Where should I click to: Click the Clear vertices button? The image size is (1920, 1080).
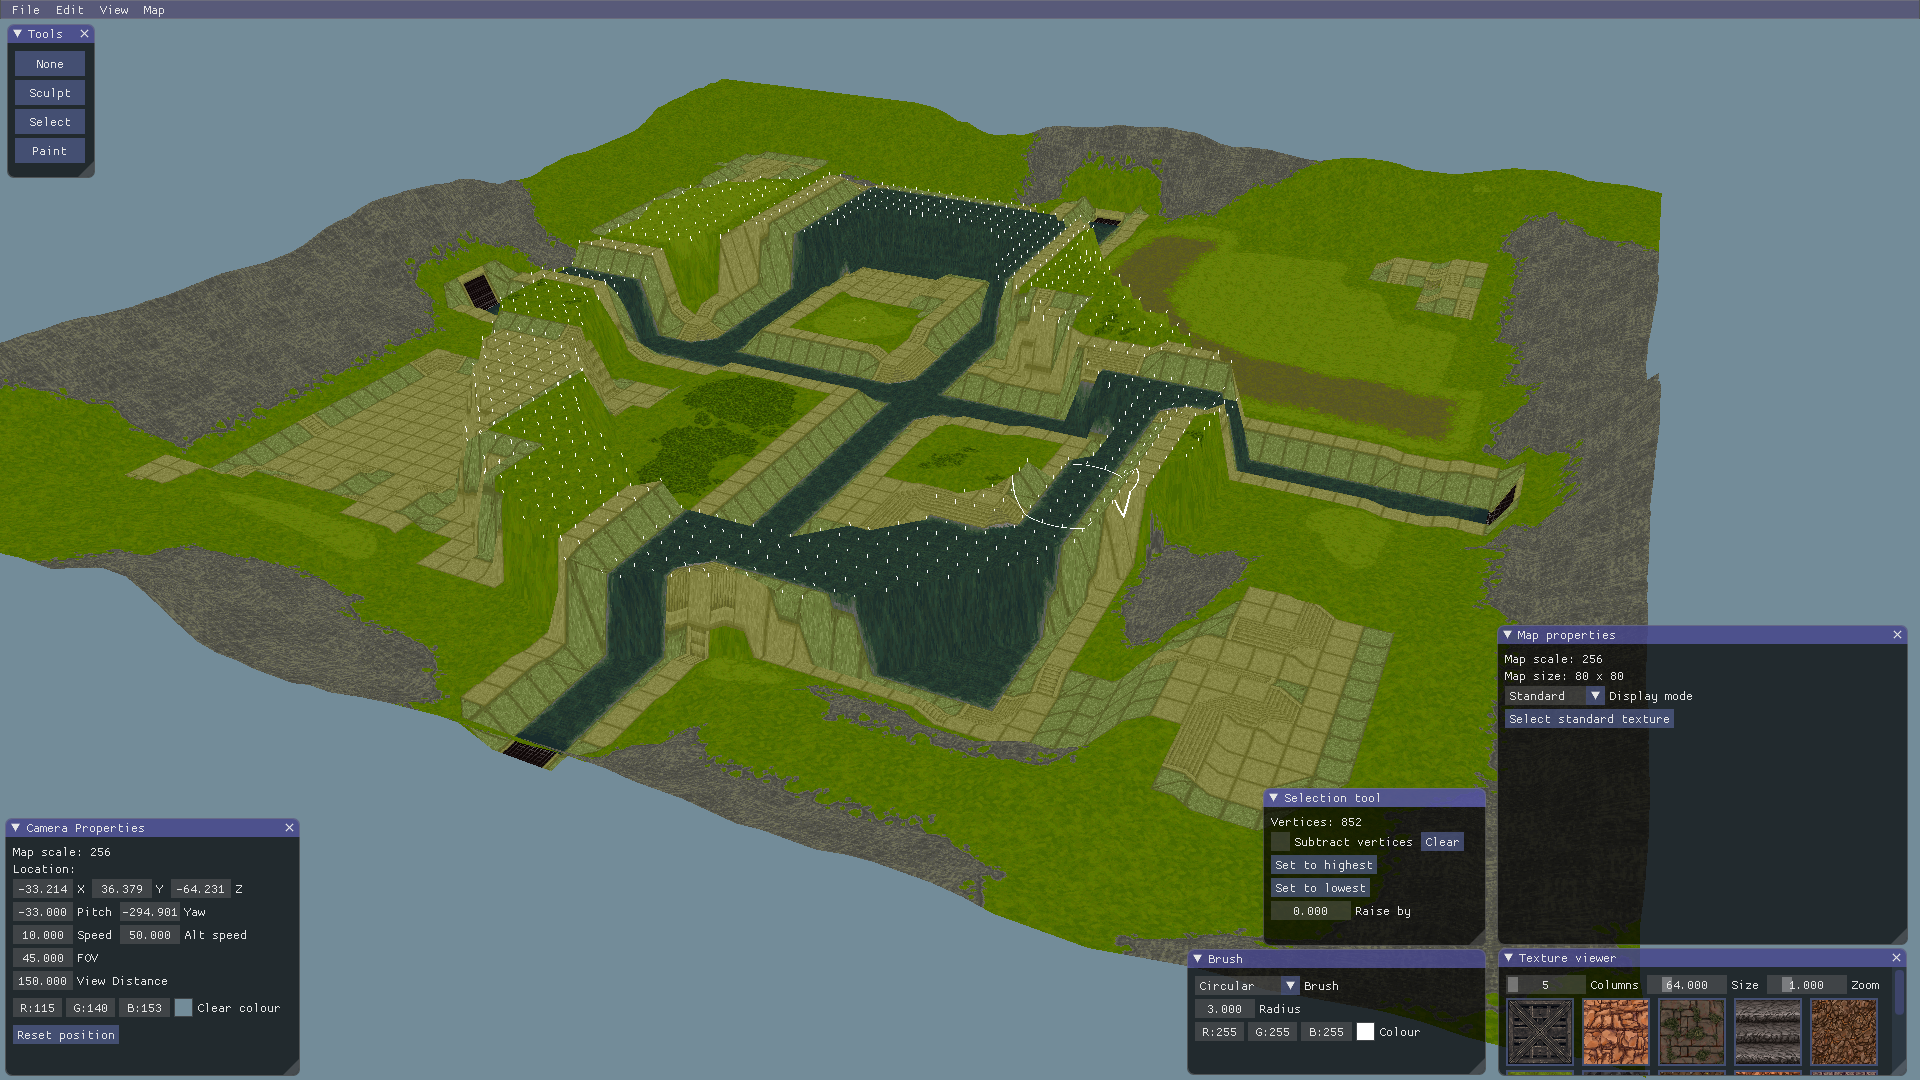point(1441,841)
